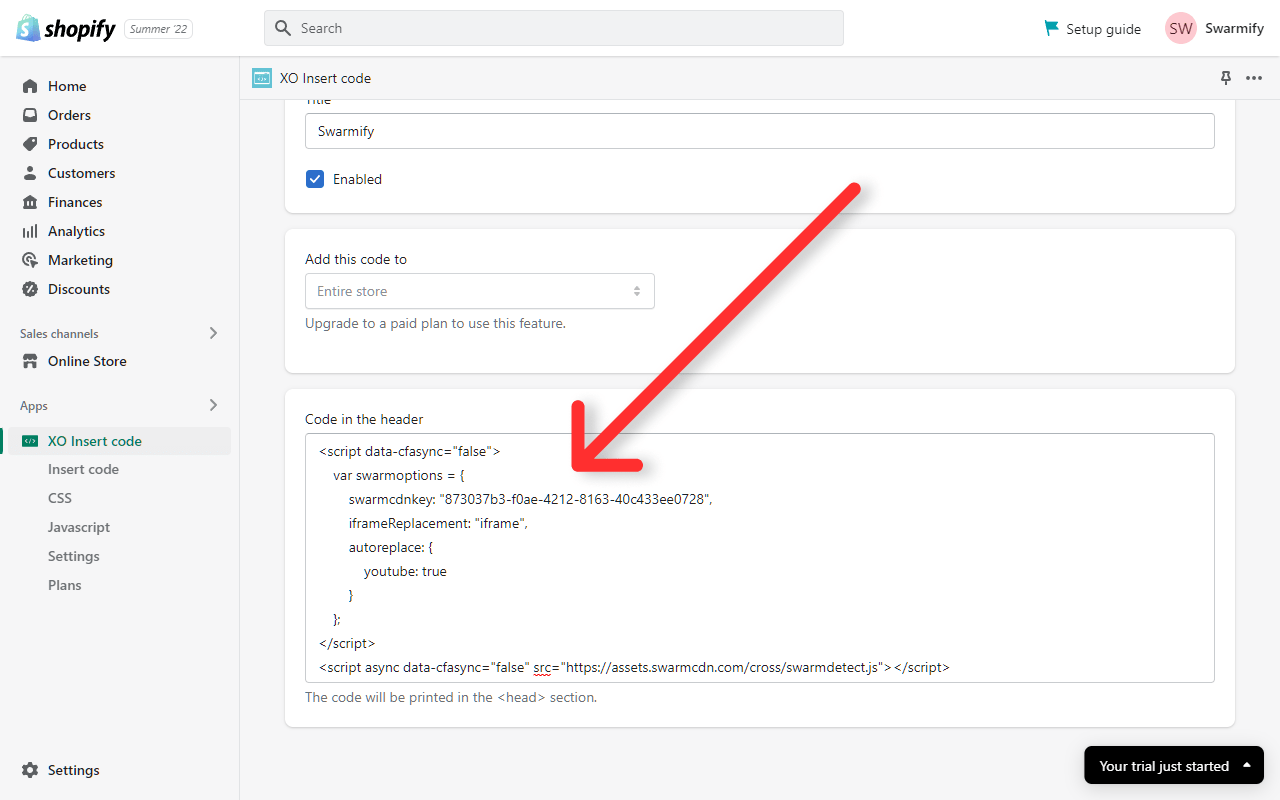The height and width of the screenshot is (800, 1280).
Task: Click the XO Insert code page title
Action: tap(325, 78)
